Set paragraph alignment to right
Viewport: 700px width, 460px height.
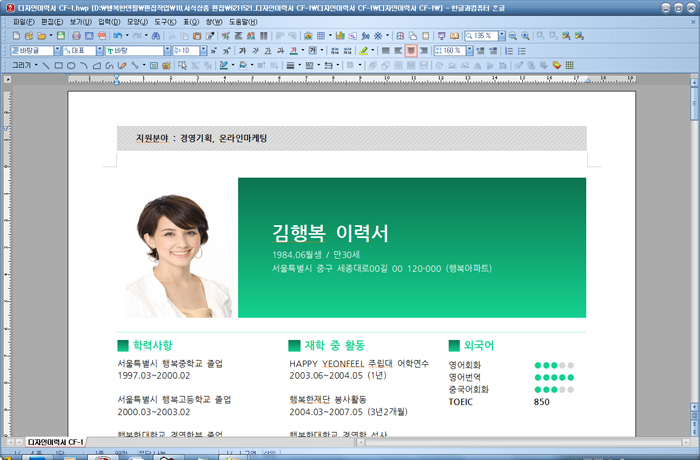click(x=424, y=51)
